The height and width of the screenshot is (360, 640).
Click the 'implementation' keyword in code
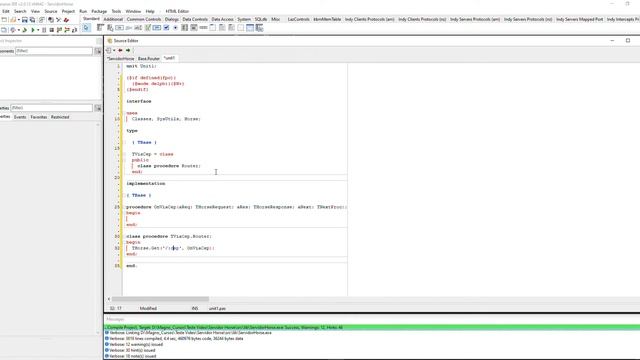pos(146,184)
